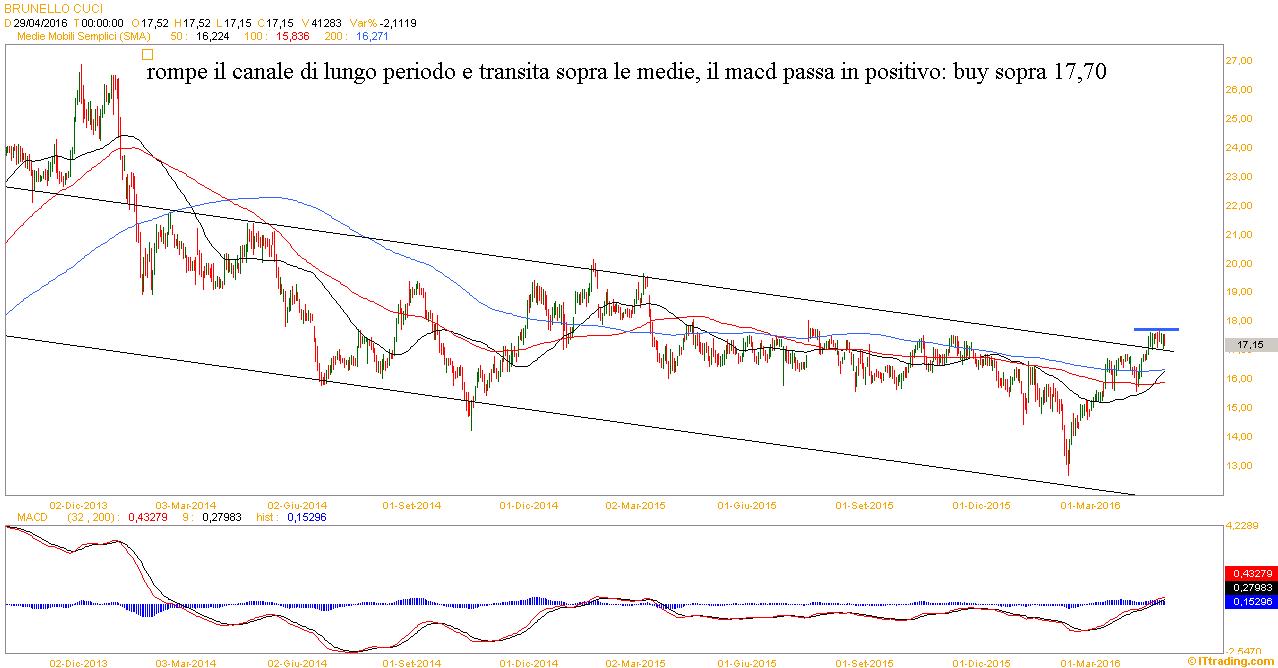Click the volume value 41283
The height and width of the screenshot is (668, 1278).
tap(327, 22)
